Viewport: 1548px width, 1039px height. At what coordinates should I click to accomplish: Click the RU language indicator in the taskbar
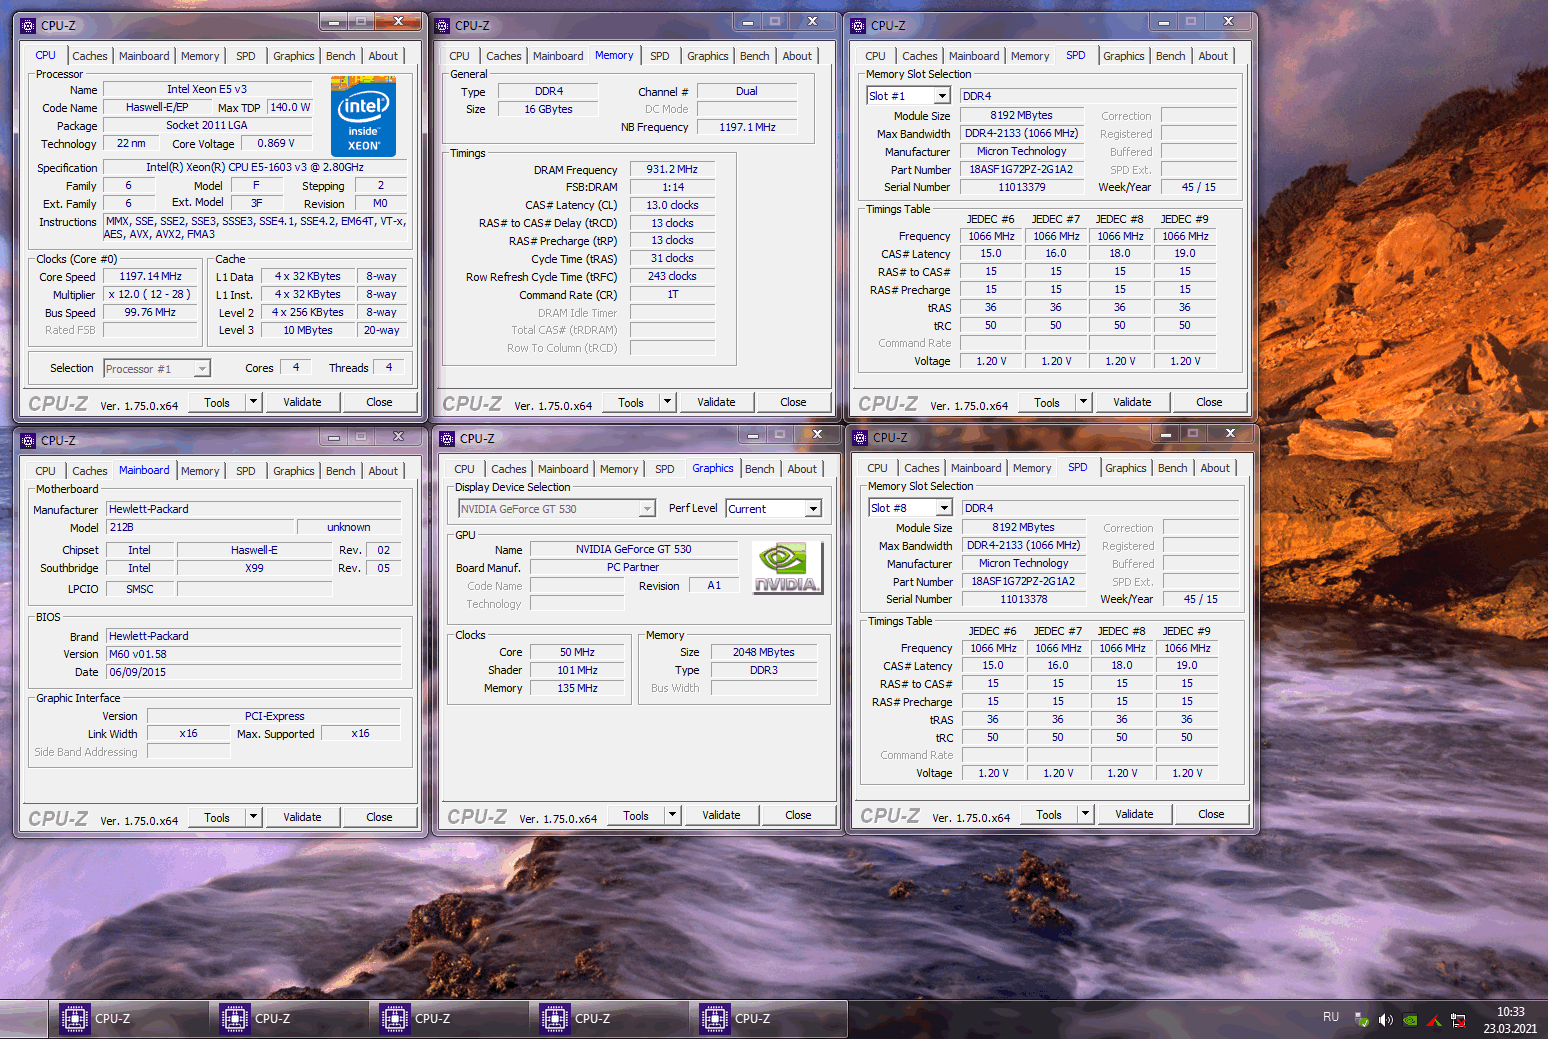point(1331,1017)
